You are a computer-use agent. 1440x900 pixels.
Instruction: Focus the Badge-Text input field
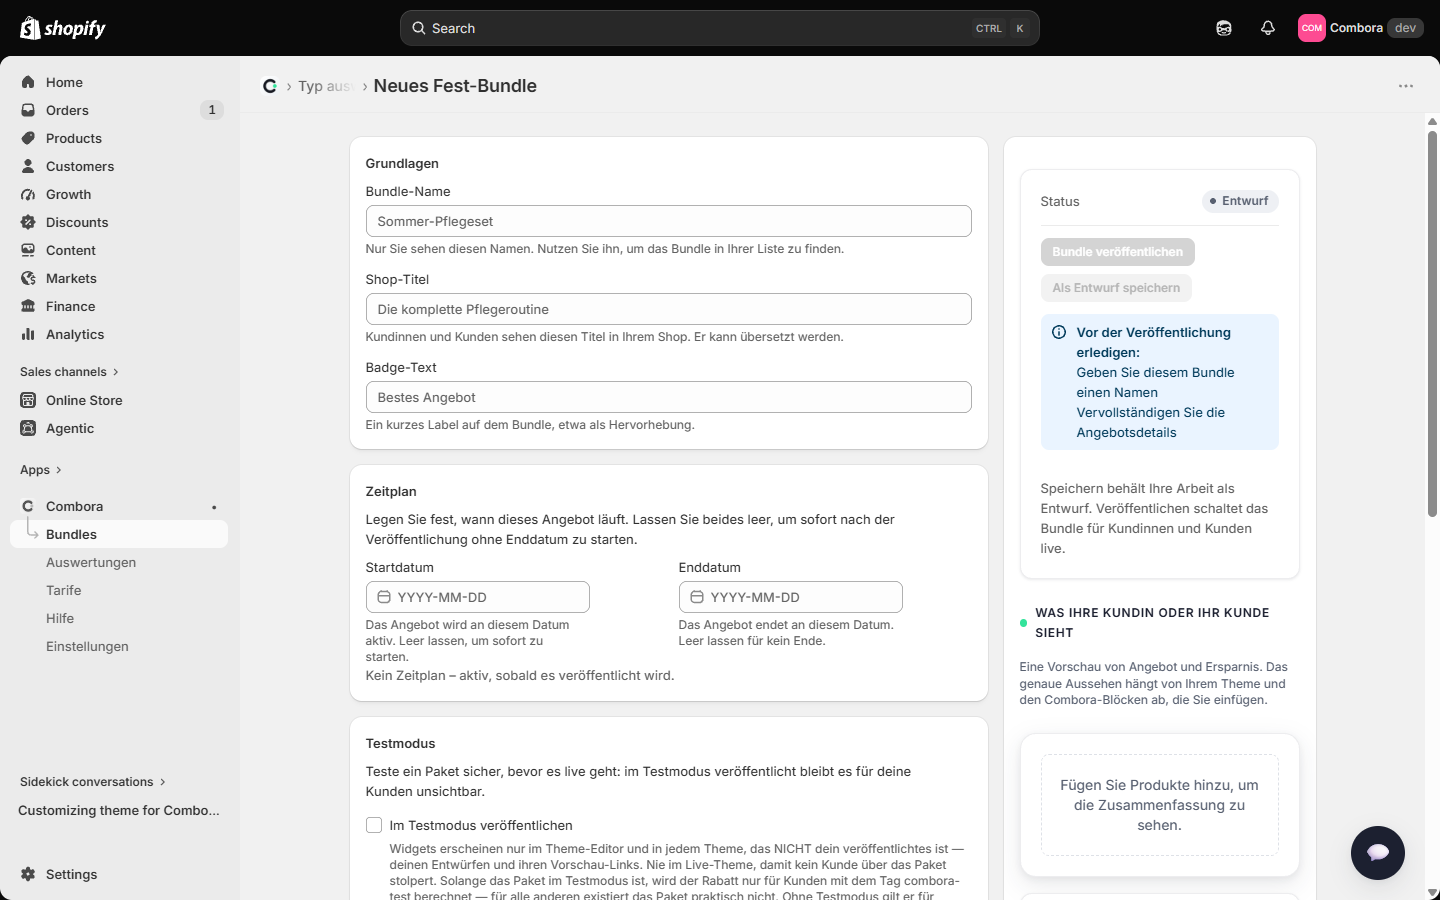click(669, 397)
